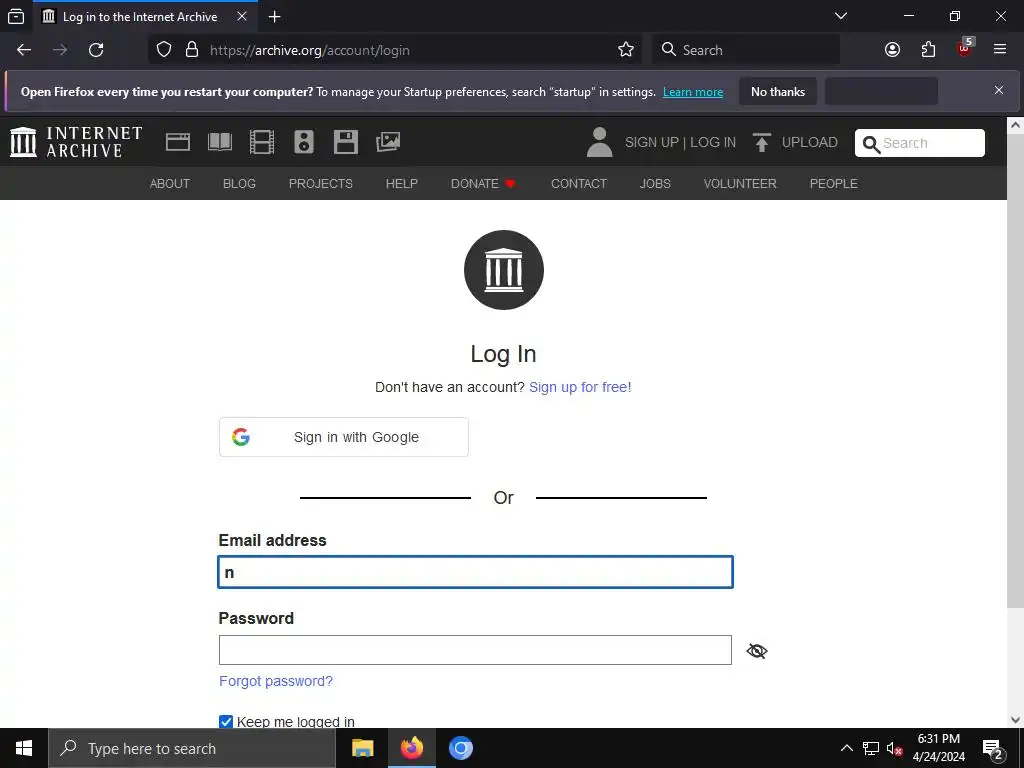Screen dimensions: 1024x768
Task: Click Forgot password link
Action: pyautogui.click(x=276, y=681)
